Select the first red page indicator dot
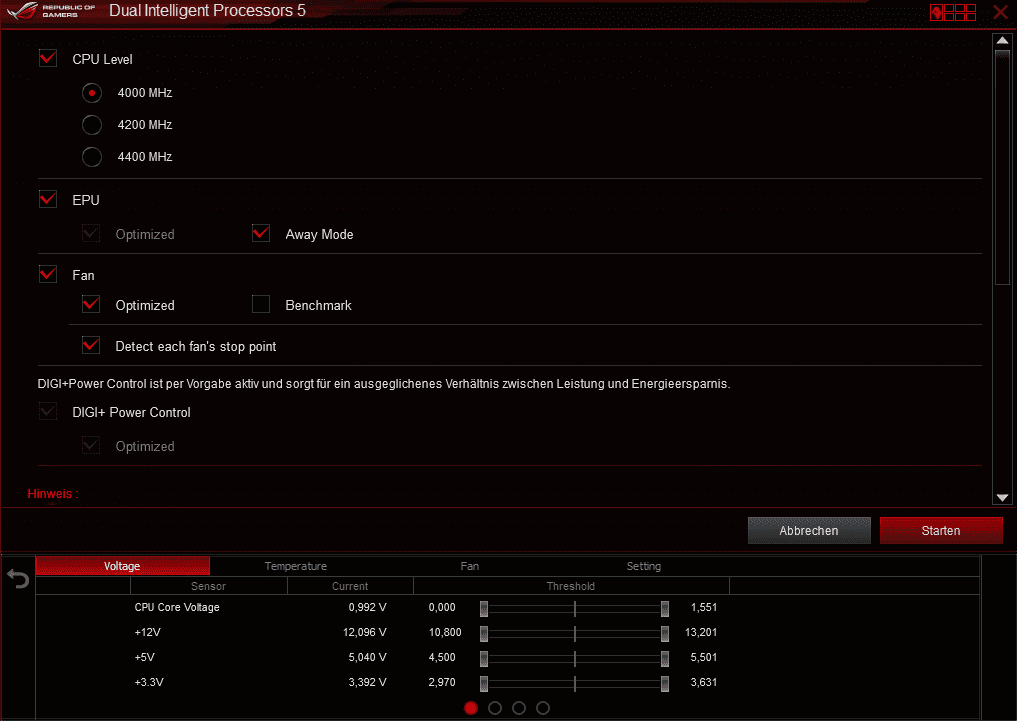 [x=471, y=708]
